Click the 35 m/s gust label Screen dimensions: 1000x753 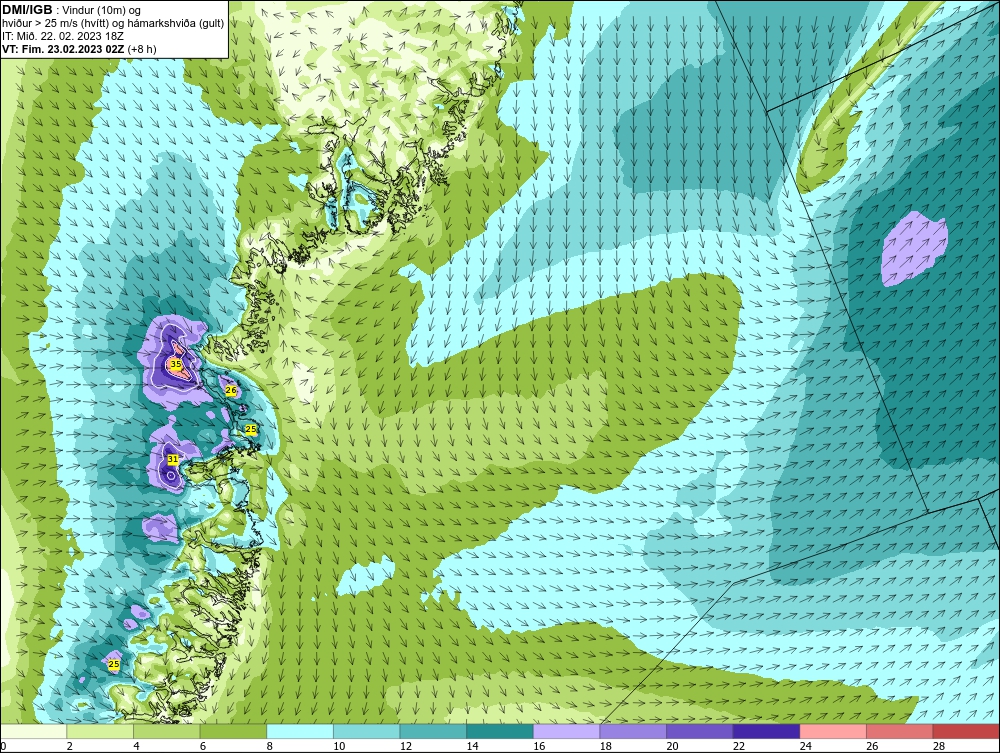[x=175, y=364]
